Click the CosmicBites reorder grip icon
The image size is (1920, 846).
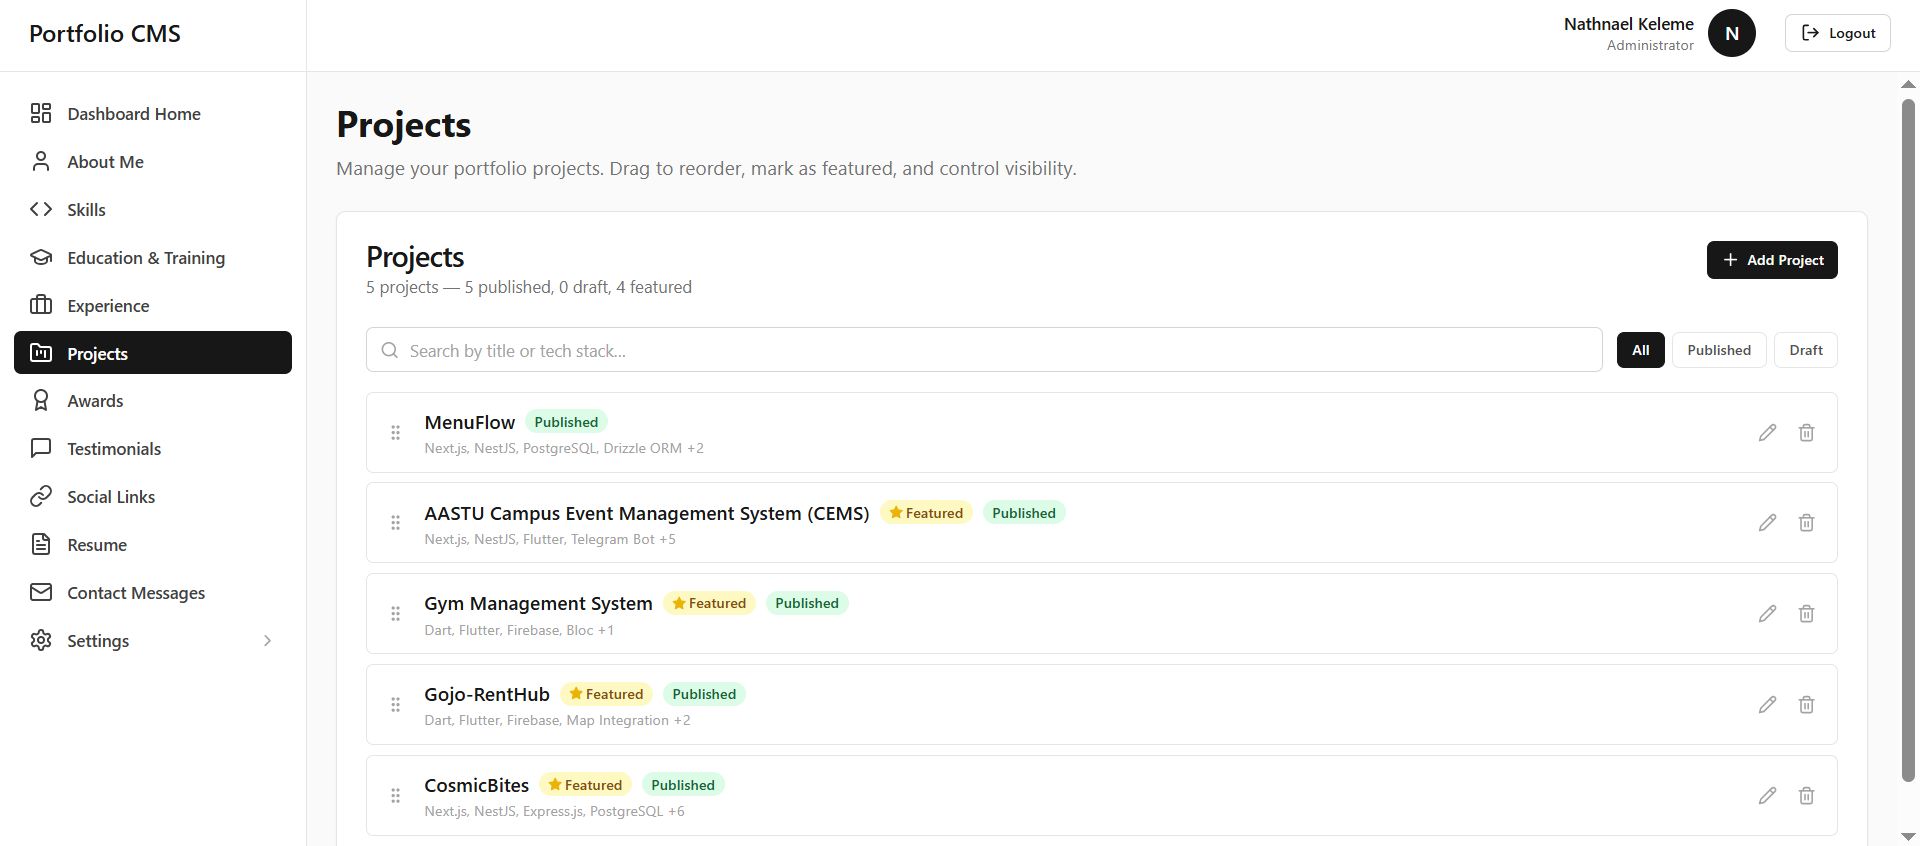[x=395, y=795]
